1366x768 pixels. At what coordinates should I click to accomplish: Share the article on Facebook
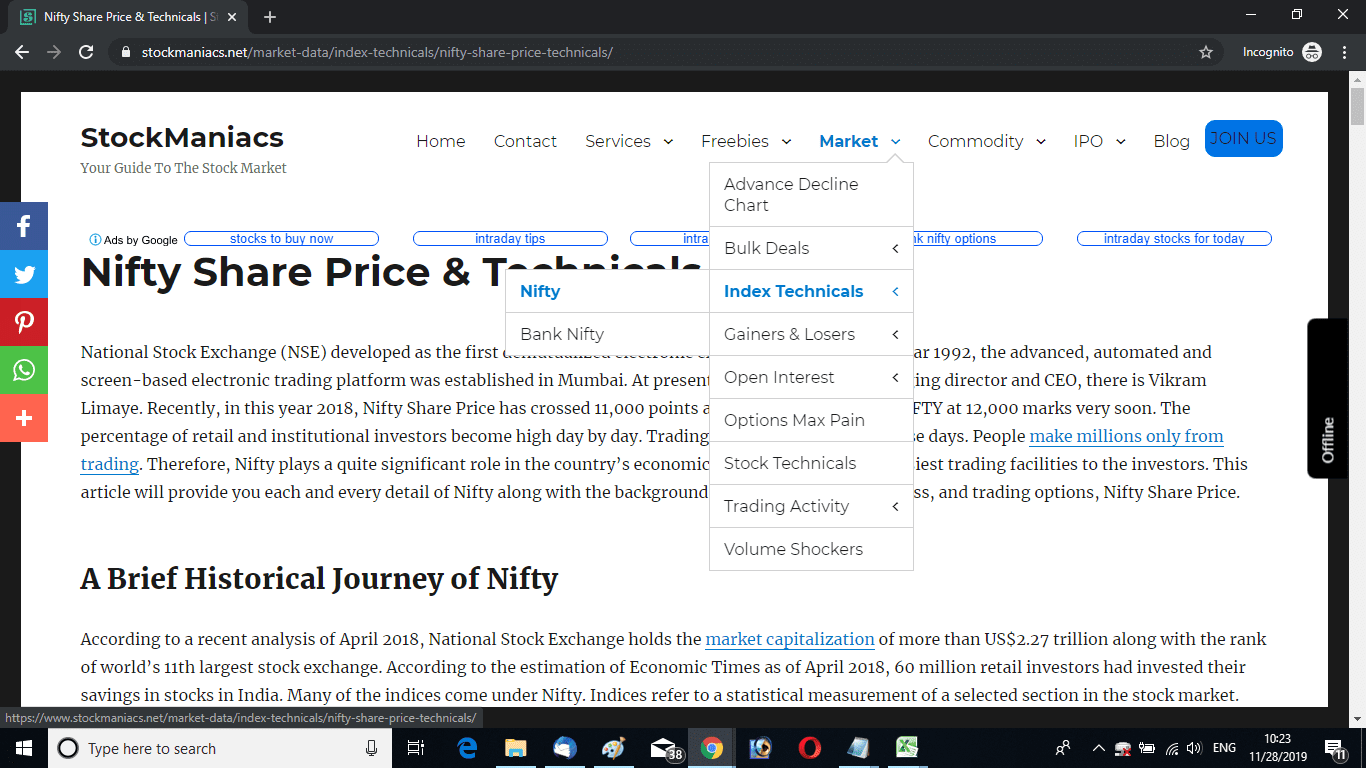24,226
